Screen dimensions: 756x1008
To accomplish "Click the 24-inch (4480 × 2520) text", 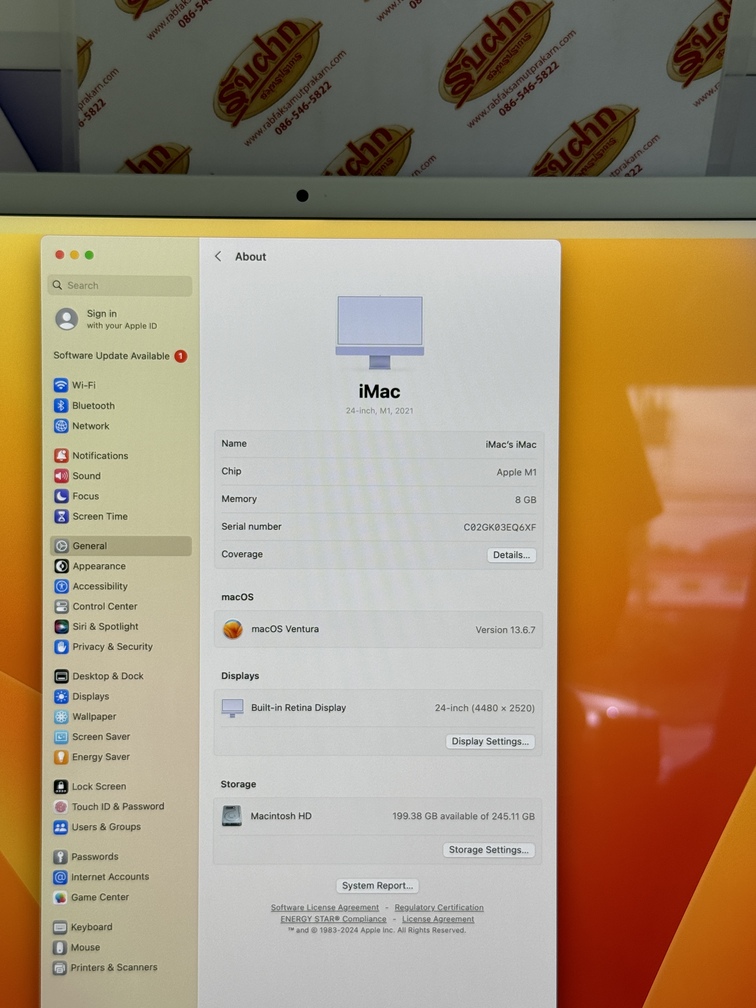I will click(x=485, y=708).
